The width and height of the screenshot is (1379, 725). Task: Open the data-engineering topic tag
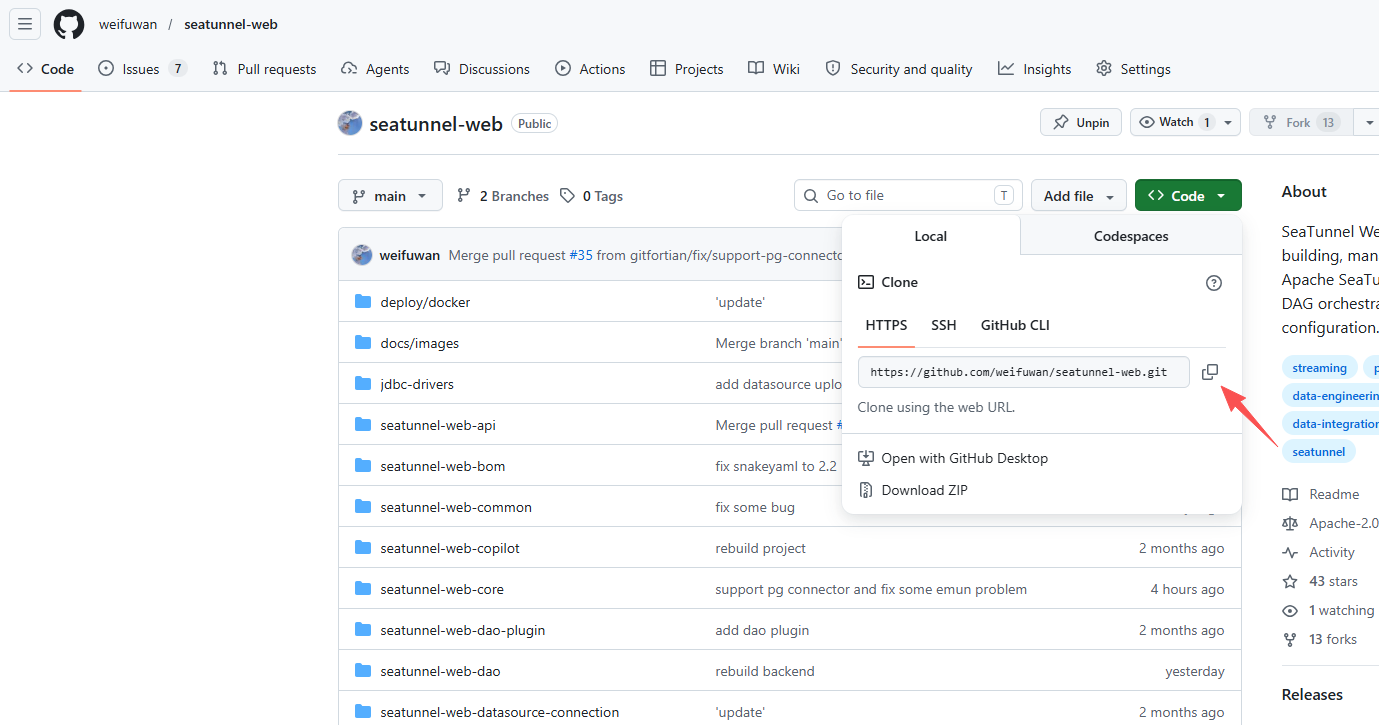tap(1331, 396)
